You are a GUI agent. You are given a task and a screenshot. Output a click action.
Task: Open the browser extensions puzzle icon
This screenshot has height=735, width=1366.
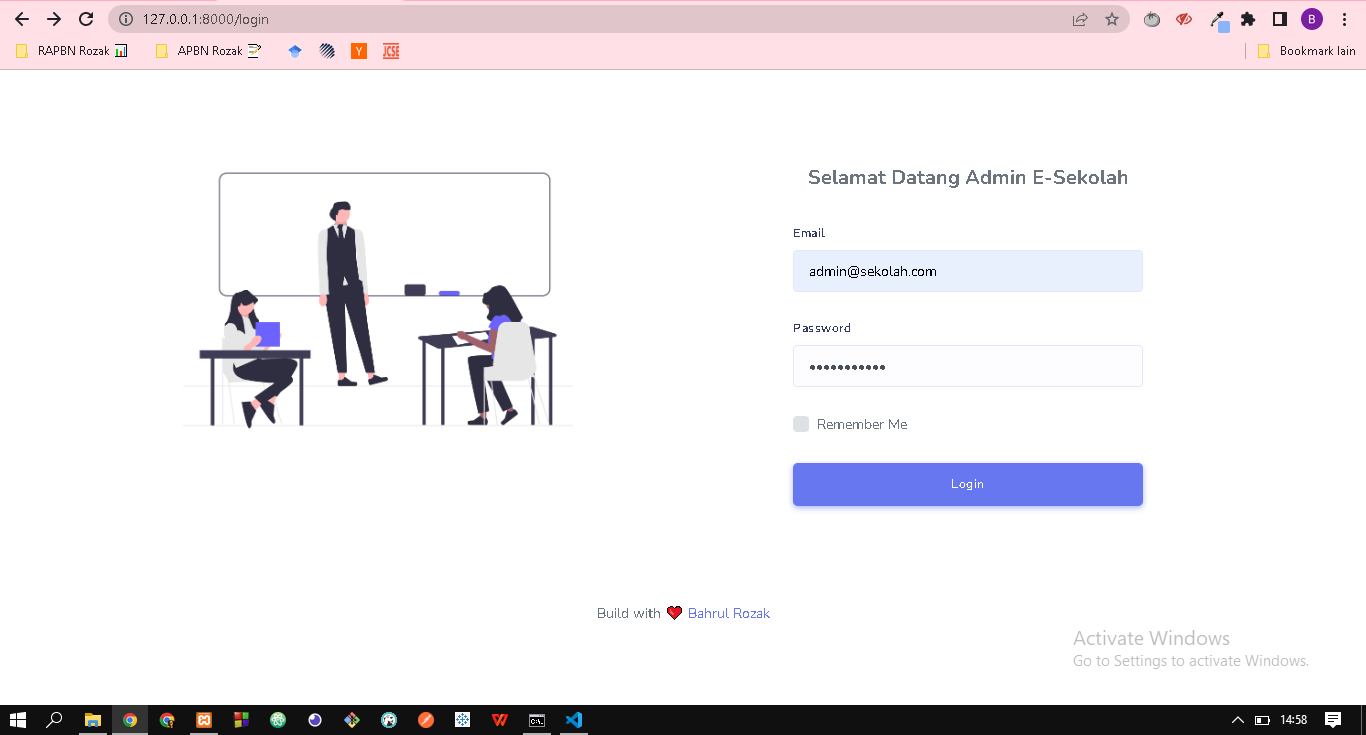[x=1248, y=18]
